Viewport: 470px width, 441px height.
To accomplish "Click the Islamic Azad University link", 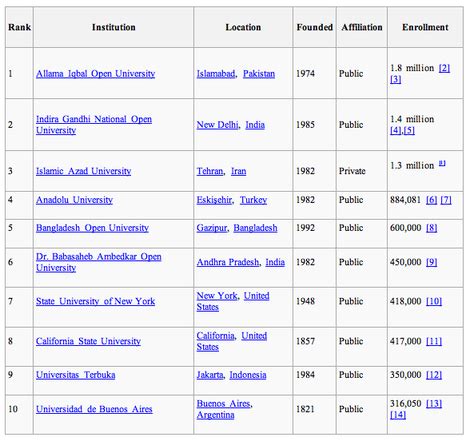I will [x=83, y=171].
